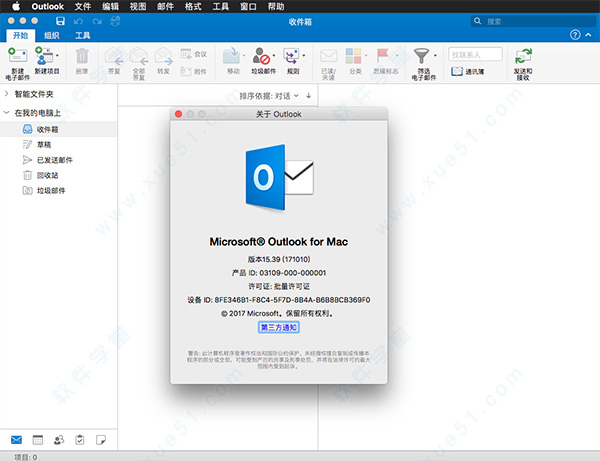Click the Move icon
This screenshot has width=600, height=461.
tap(231, 56)
